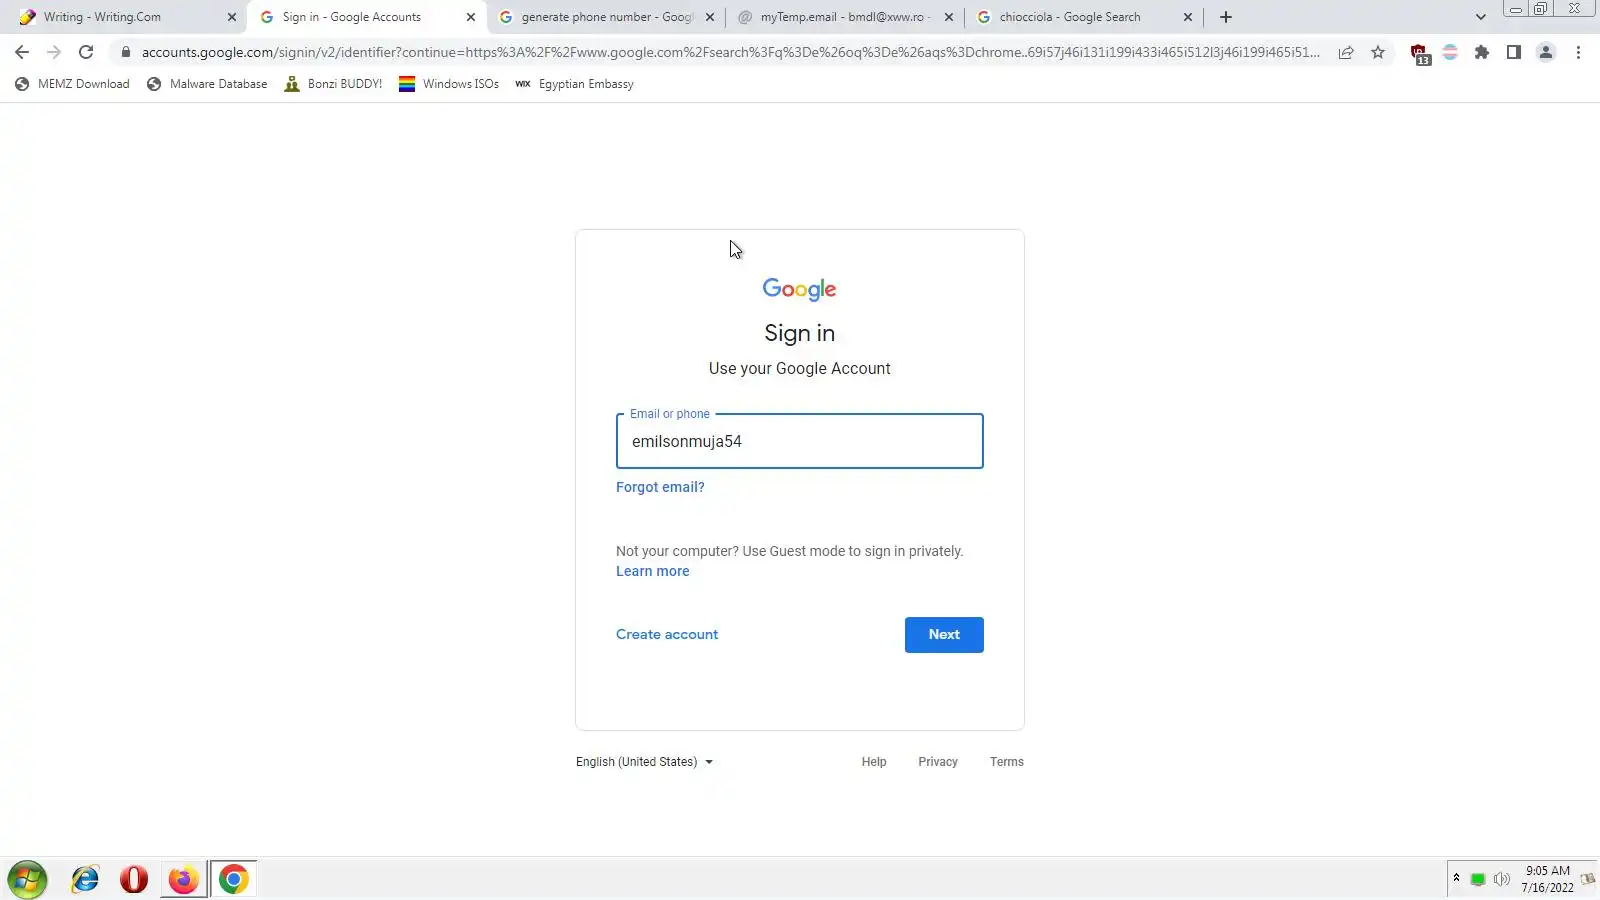The height and width of the screenshot is (900, 1600).
Task: Show hidden system tray icons
Action: tap(1456, 878)
